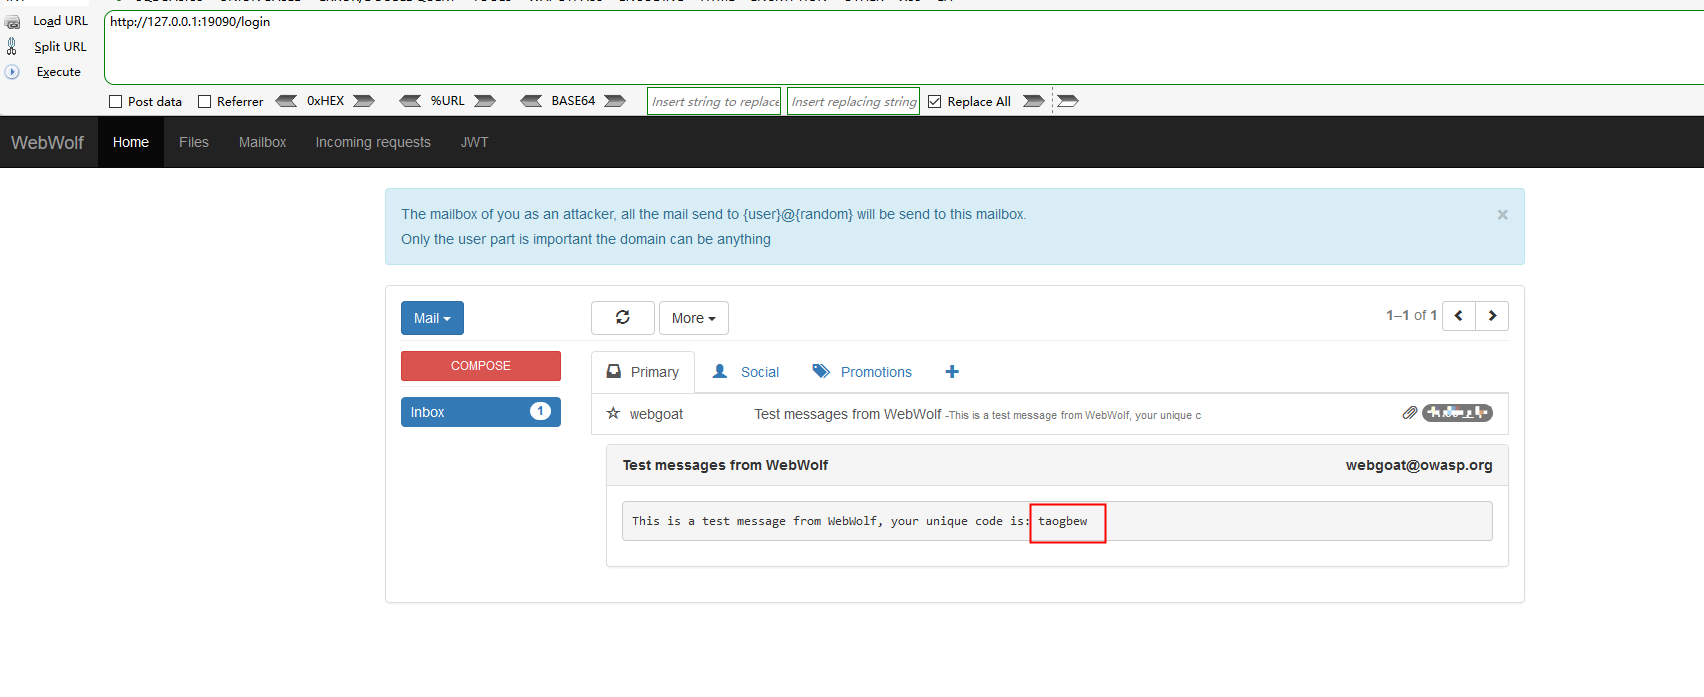The image size is (1704, 697).
Task: Click the BASE64 decode left arrow
Action: 532,101
